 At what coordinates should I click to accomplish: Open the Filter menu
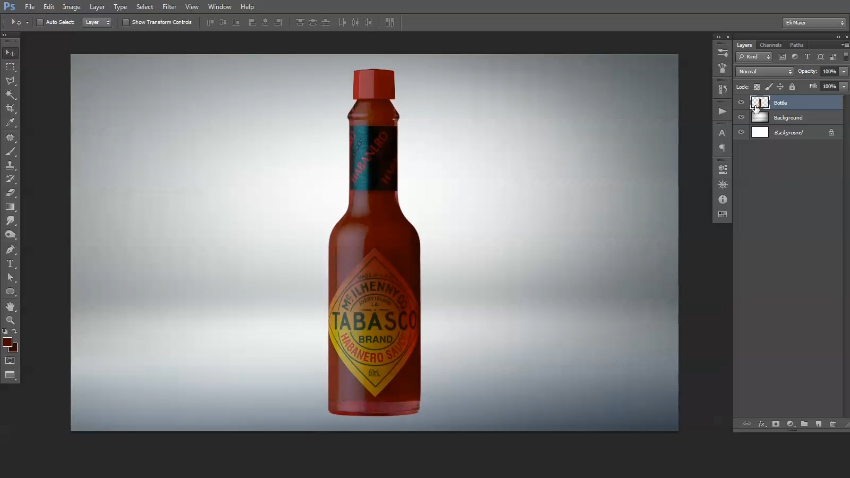point(169,7)
